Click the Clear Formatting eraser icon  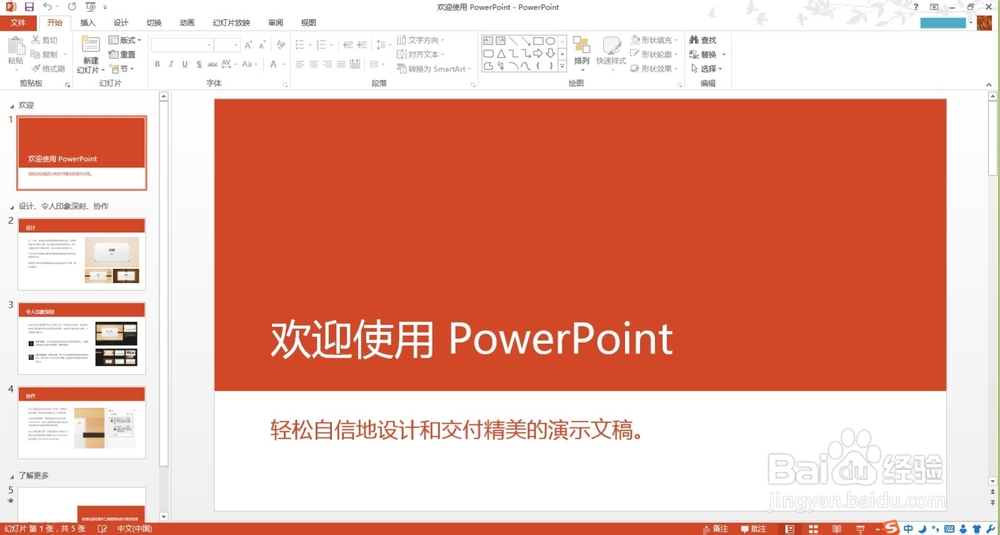pos(281,45)
